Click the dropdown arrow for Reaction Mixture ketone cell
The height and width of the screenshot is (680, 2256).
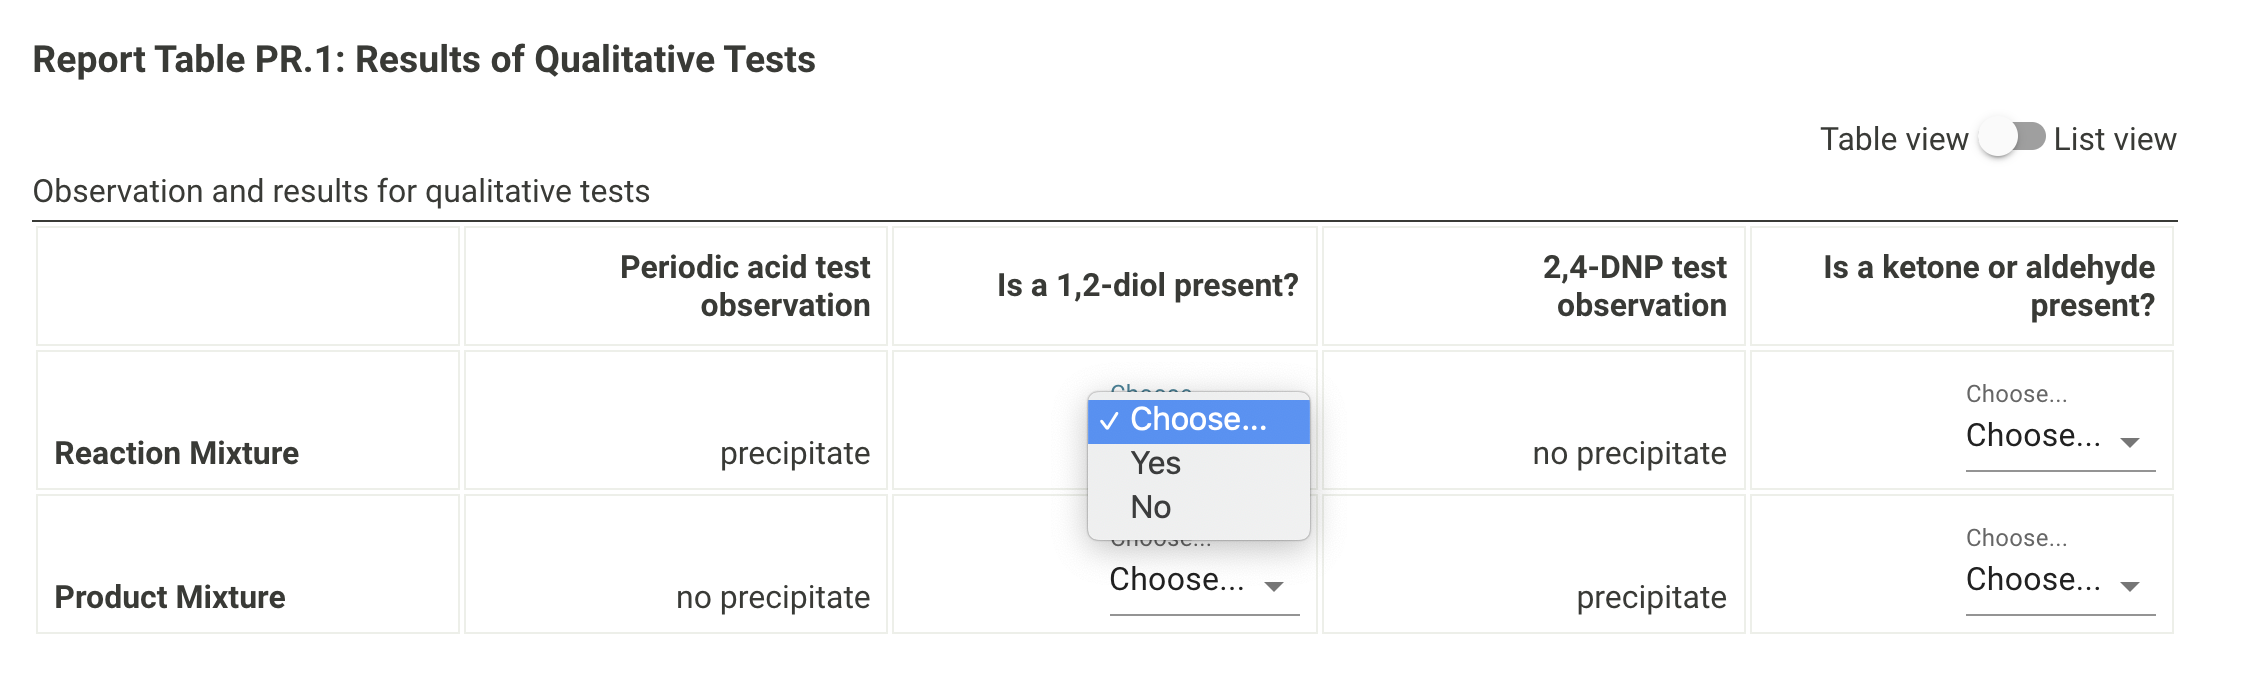2129,442
